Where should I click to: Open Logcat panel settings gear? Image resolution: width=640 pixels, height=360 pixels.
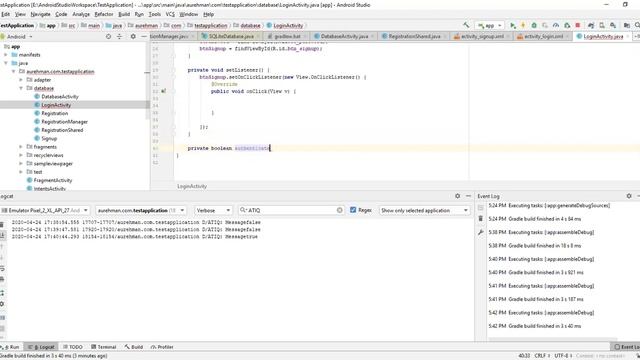tap(458, 196)
